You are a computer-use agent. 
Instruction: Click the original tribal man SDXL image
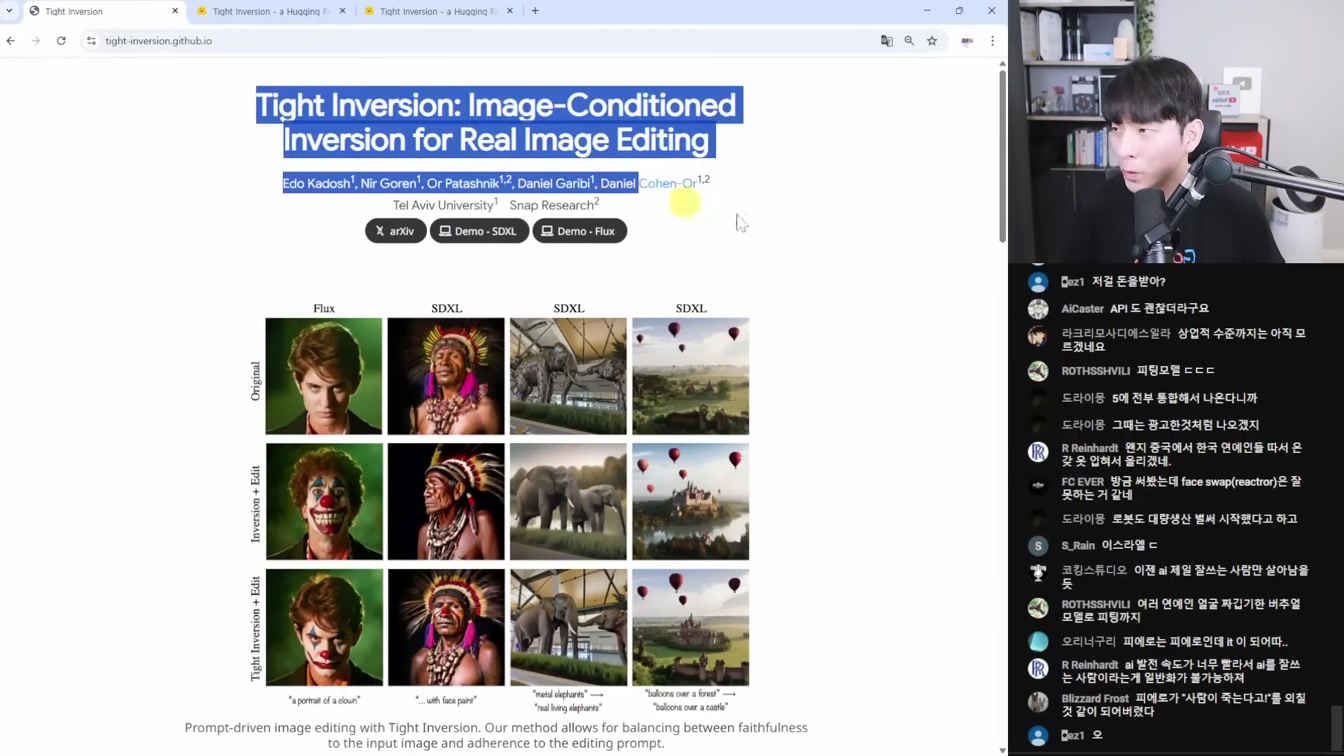(446, 376)
